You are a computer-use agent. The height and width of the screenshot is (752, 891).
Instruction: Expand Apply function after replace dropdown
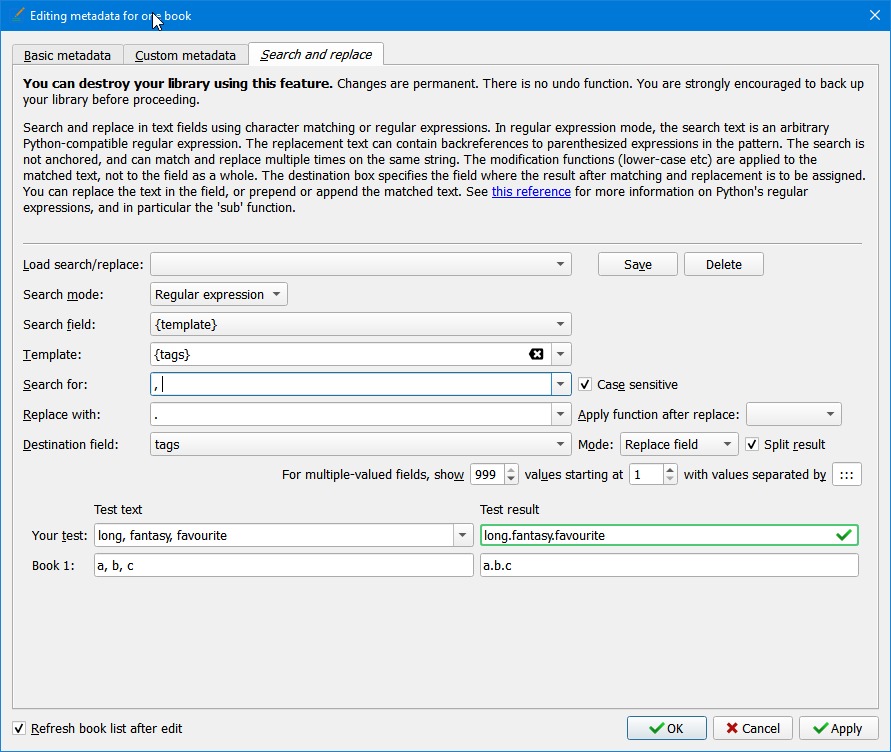tap(794, 414)
